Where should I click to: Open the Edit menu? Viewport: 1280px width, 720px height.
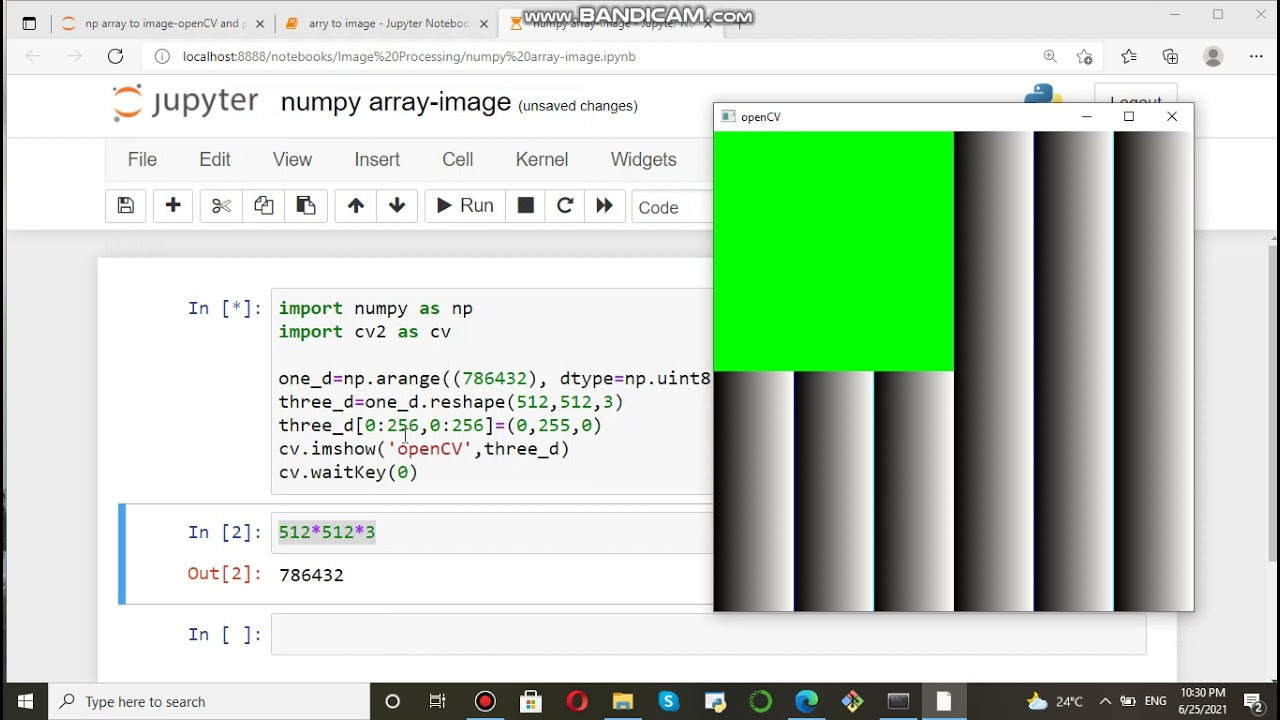coord(215,159)
